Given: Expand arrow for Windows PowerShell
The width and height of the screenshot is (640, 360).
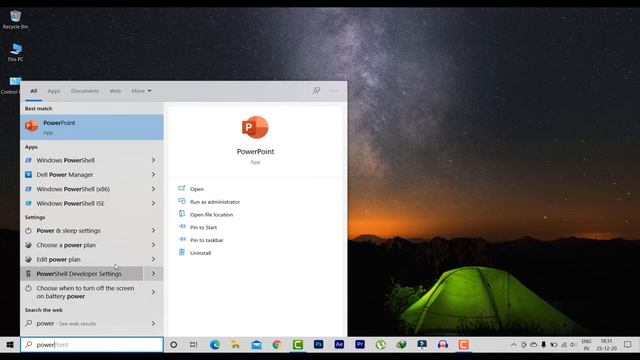Looking at the screenshot, I should (153, 160).
